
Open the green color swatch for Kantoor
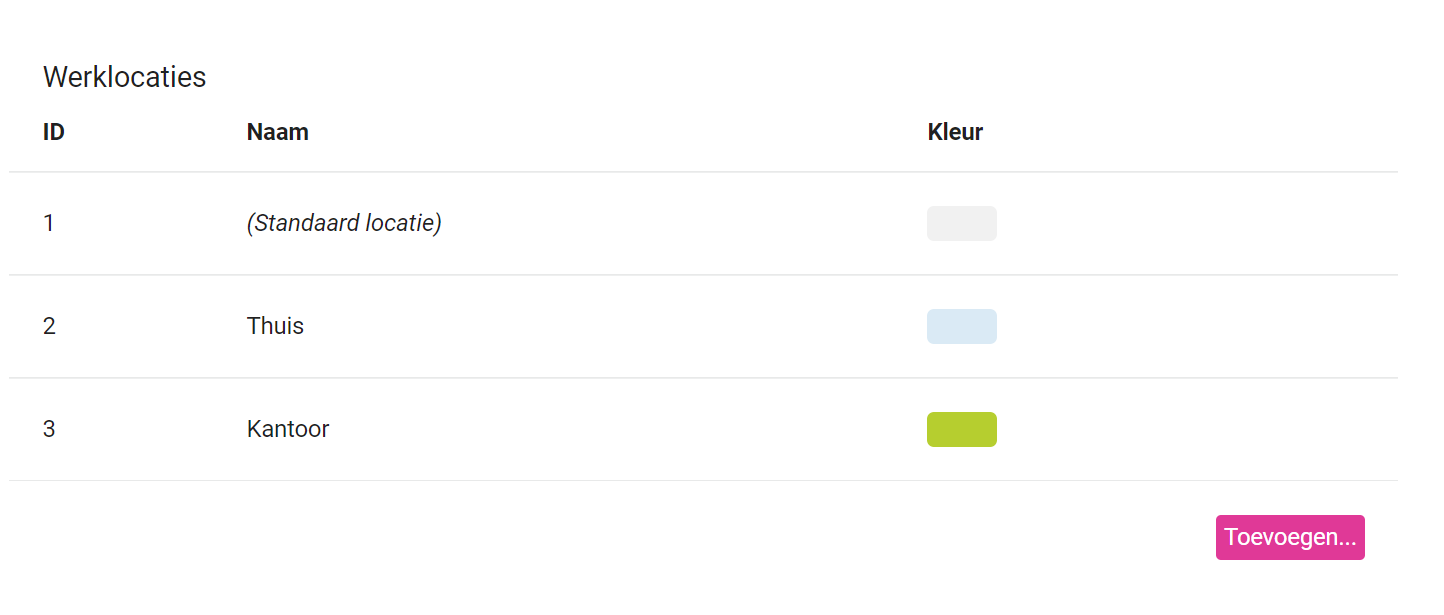click(962, 429)
